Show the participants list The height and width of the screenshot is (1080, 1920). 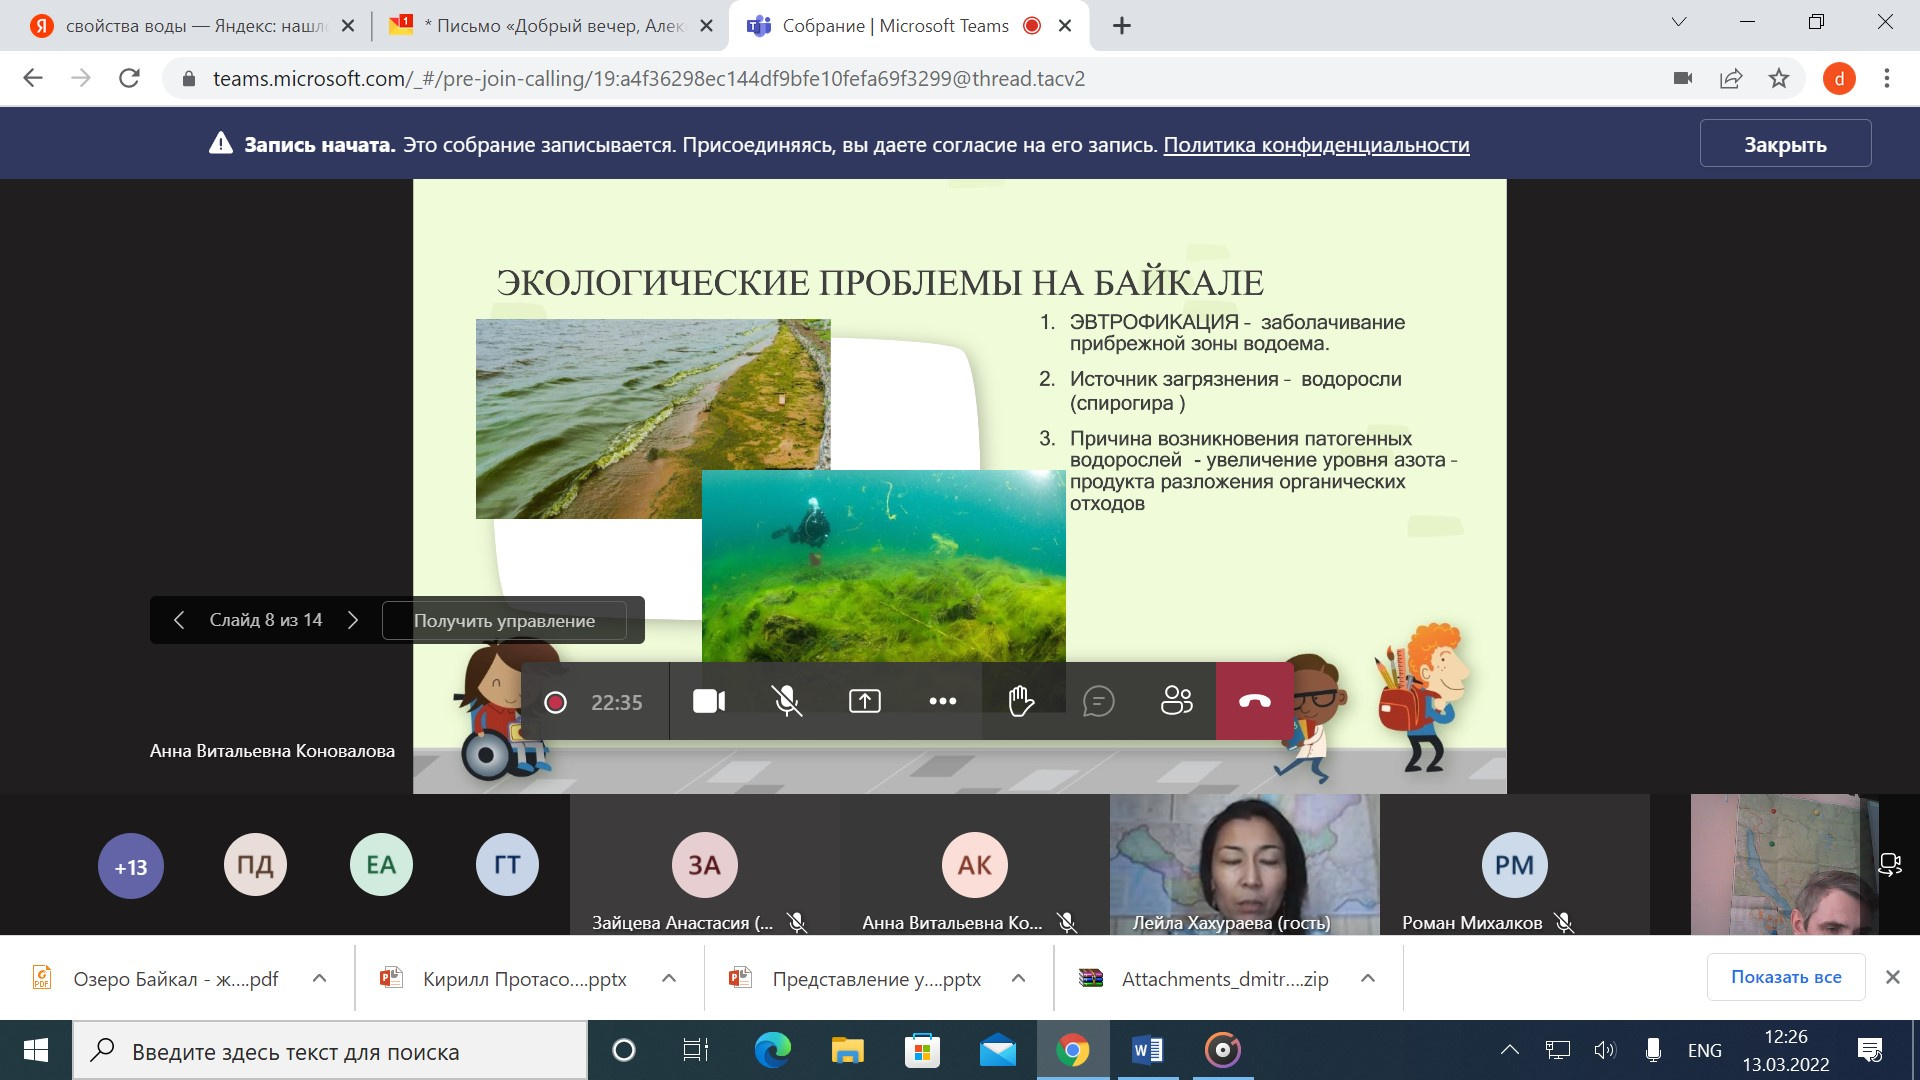pos(1176,702)
